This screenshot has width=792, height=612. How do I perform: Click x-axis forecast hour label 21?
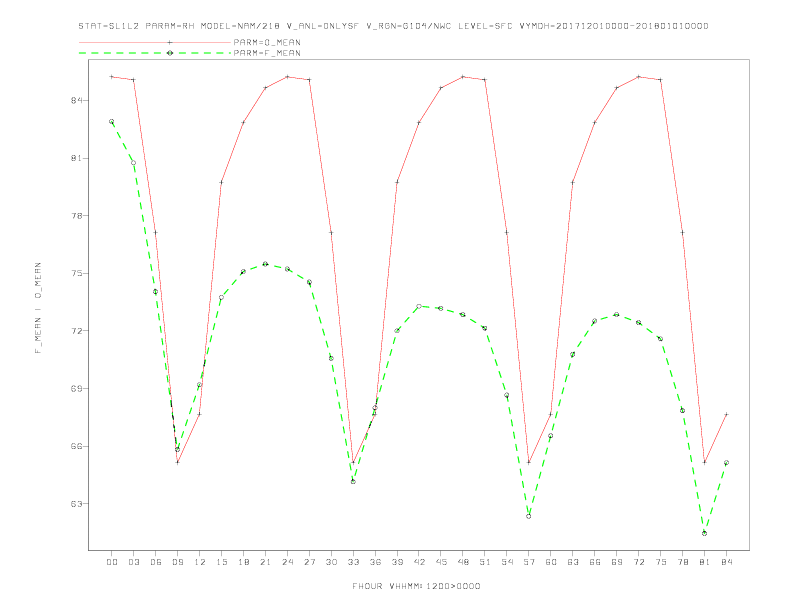pyautogui.click(x=265, y=562)
